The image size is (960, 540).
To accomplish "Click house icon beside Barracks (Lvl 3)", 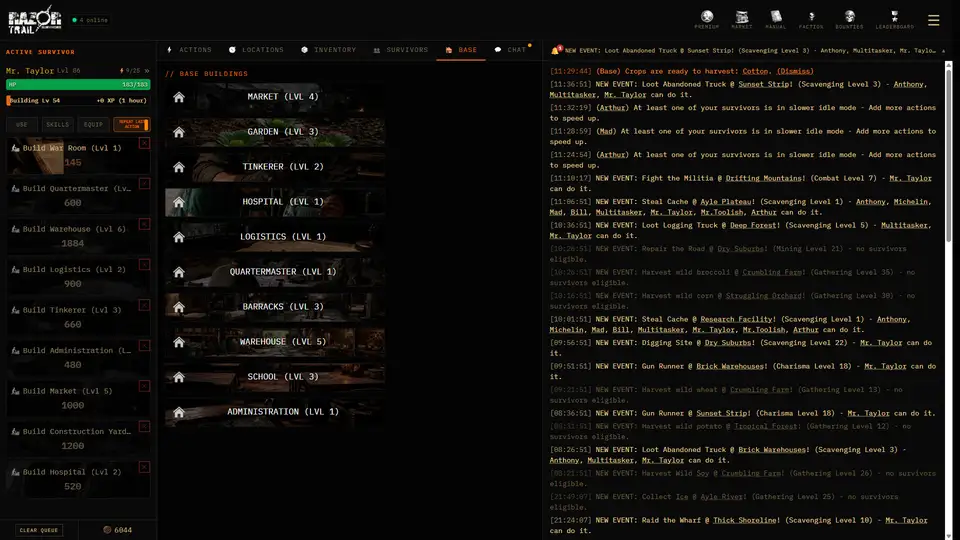I will coord(179,307).
